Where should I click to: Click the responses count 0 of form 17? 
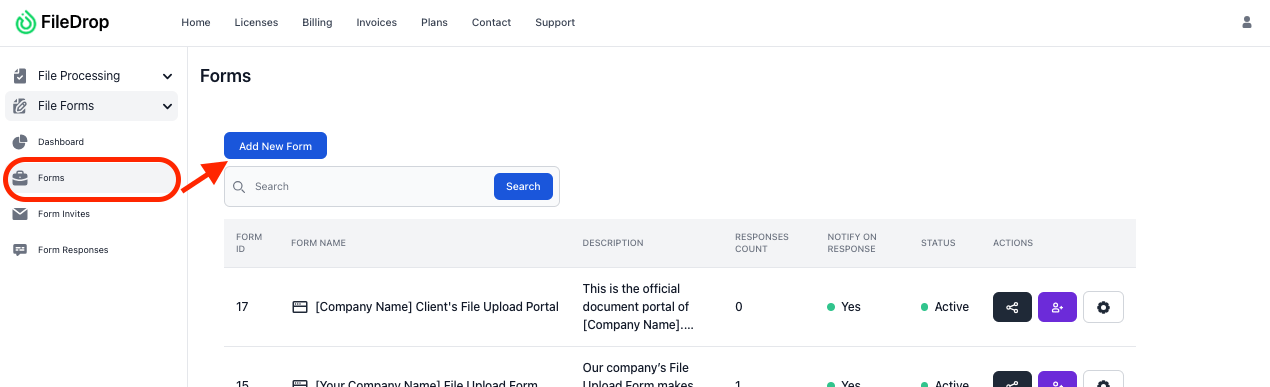pos(739,307)
